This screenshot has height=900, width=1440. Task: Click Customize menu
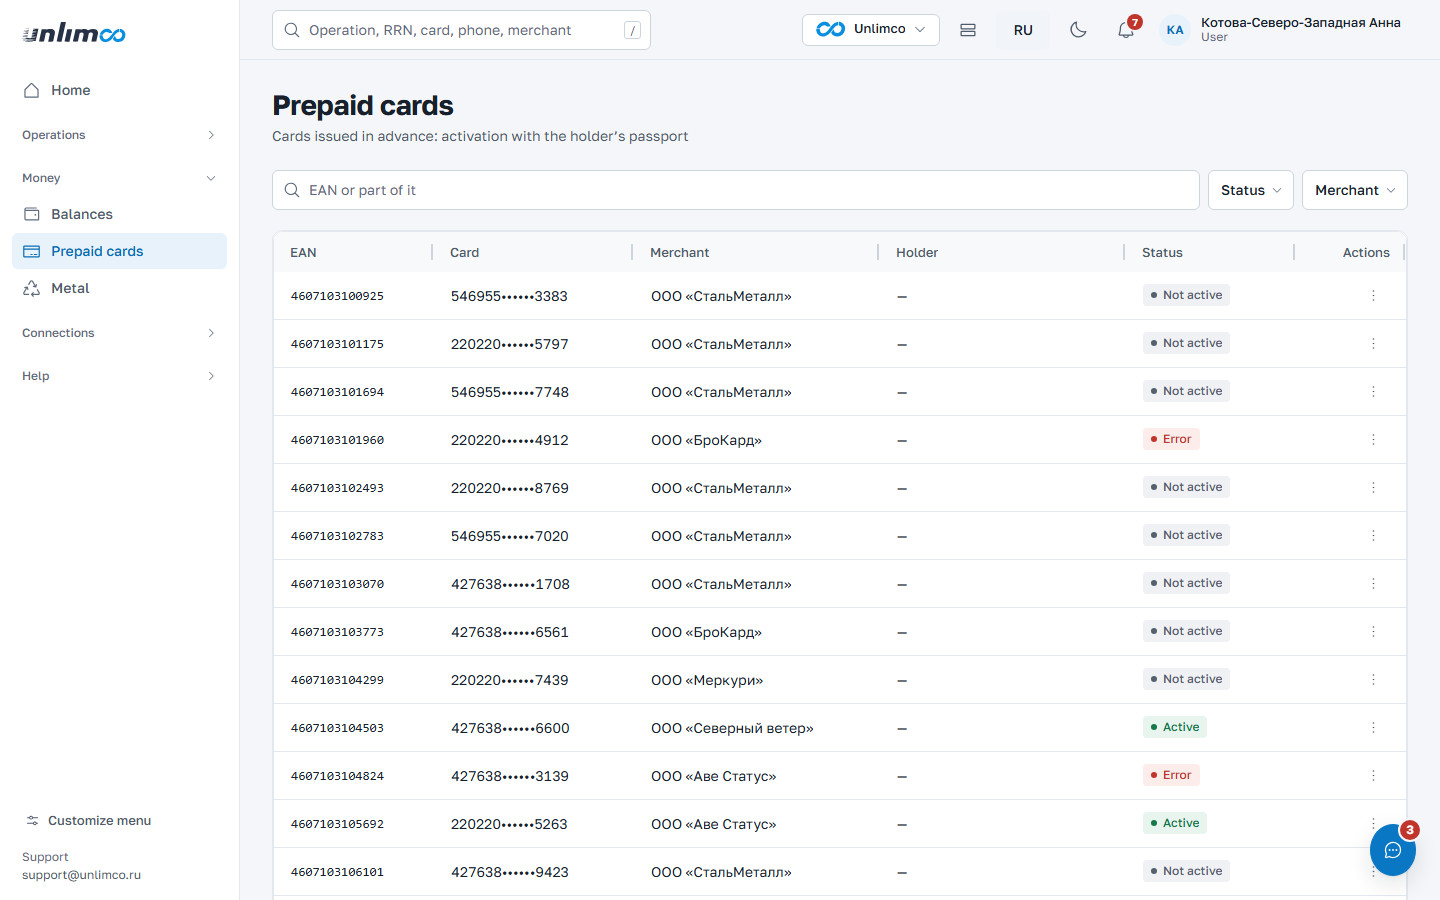point(88,821)
